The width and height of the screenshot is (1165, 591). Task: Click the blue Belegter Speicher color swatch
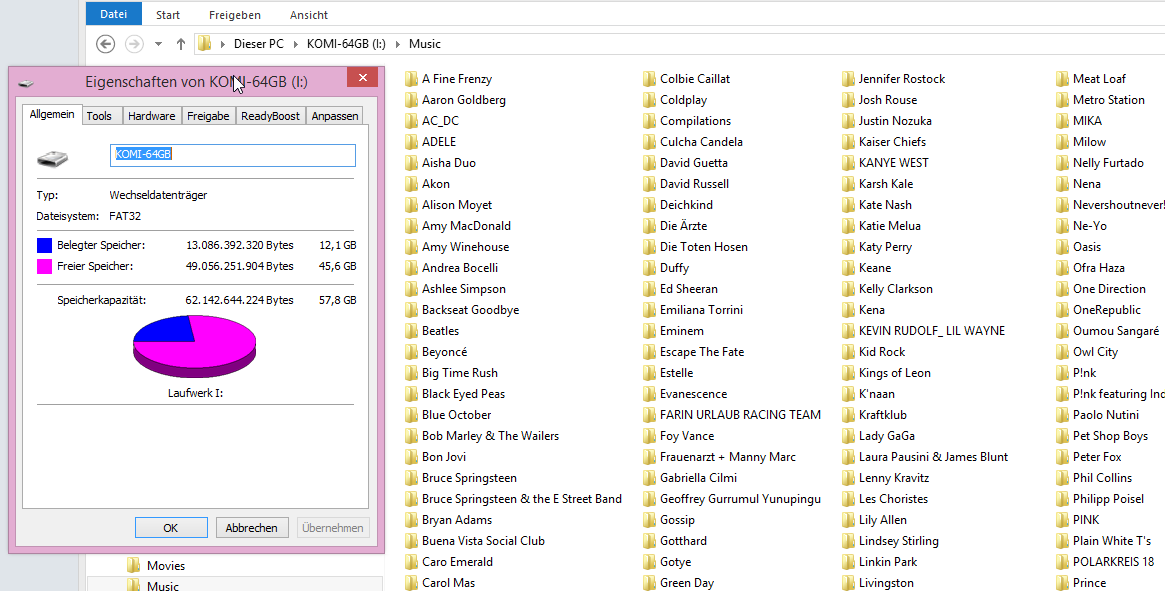coord(45,245)
